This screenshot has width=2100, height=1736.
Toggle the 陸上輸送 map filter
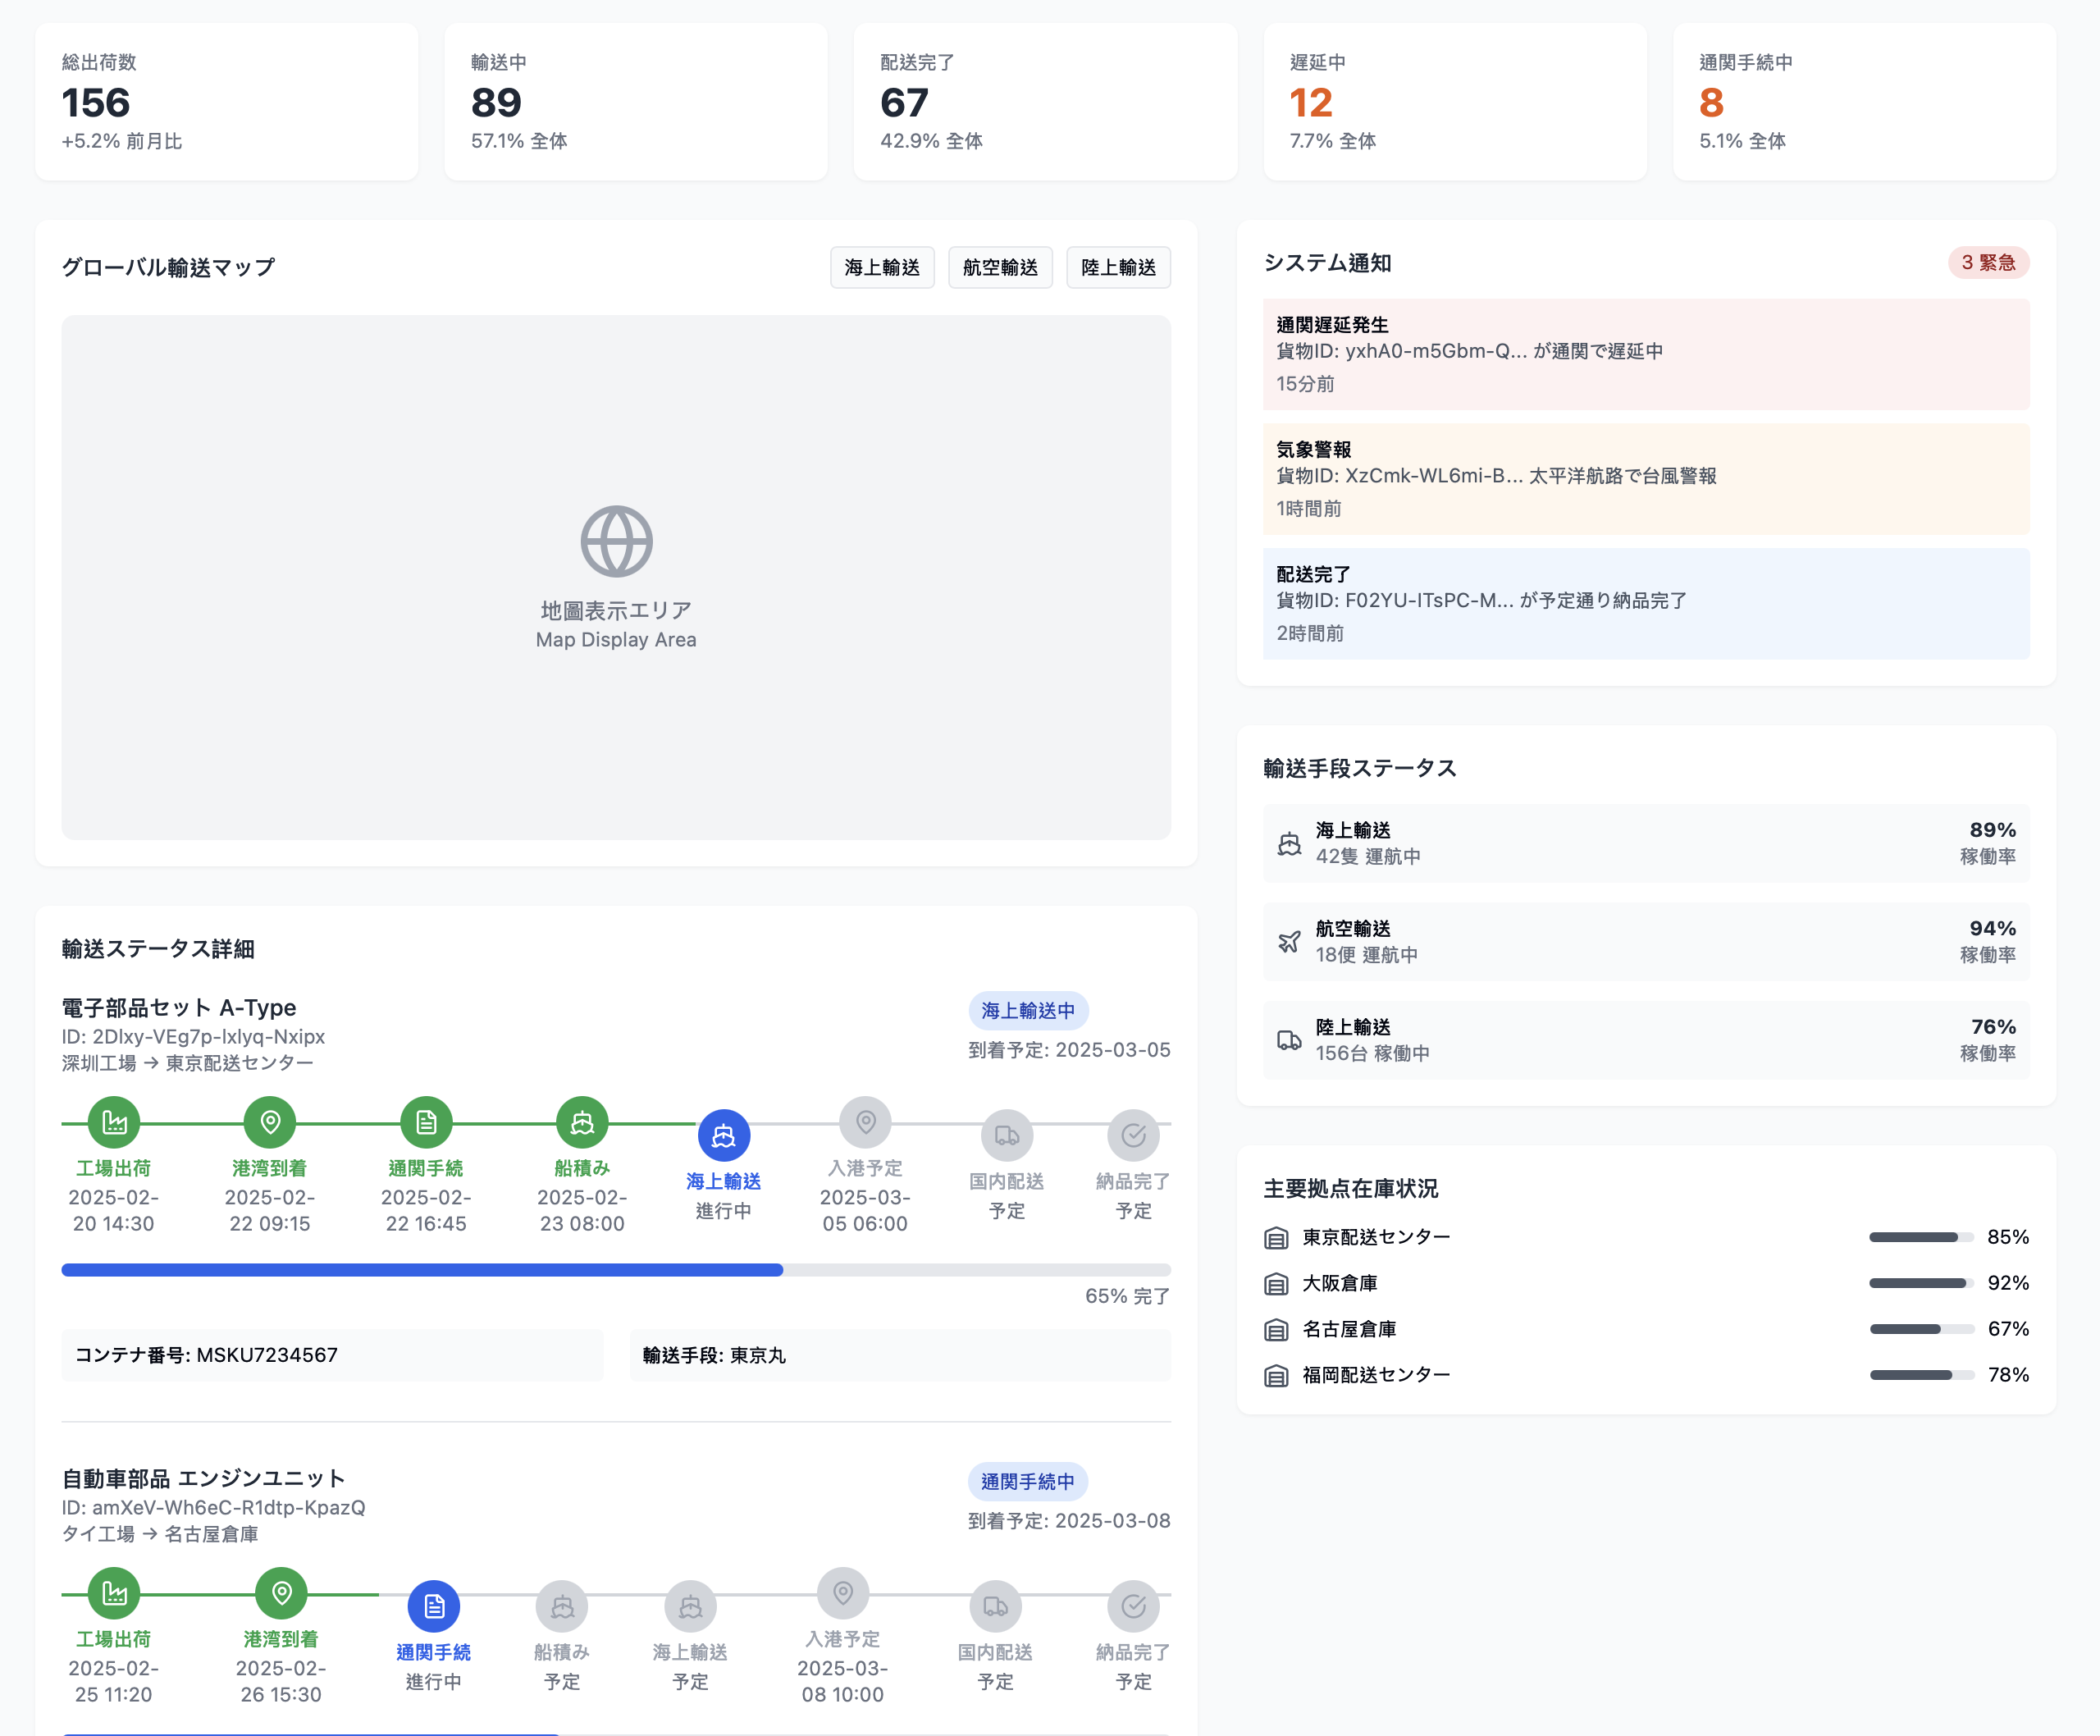(1117, 267)
